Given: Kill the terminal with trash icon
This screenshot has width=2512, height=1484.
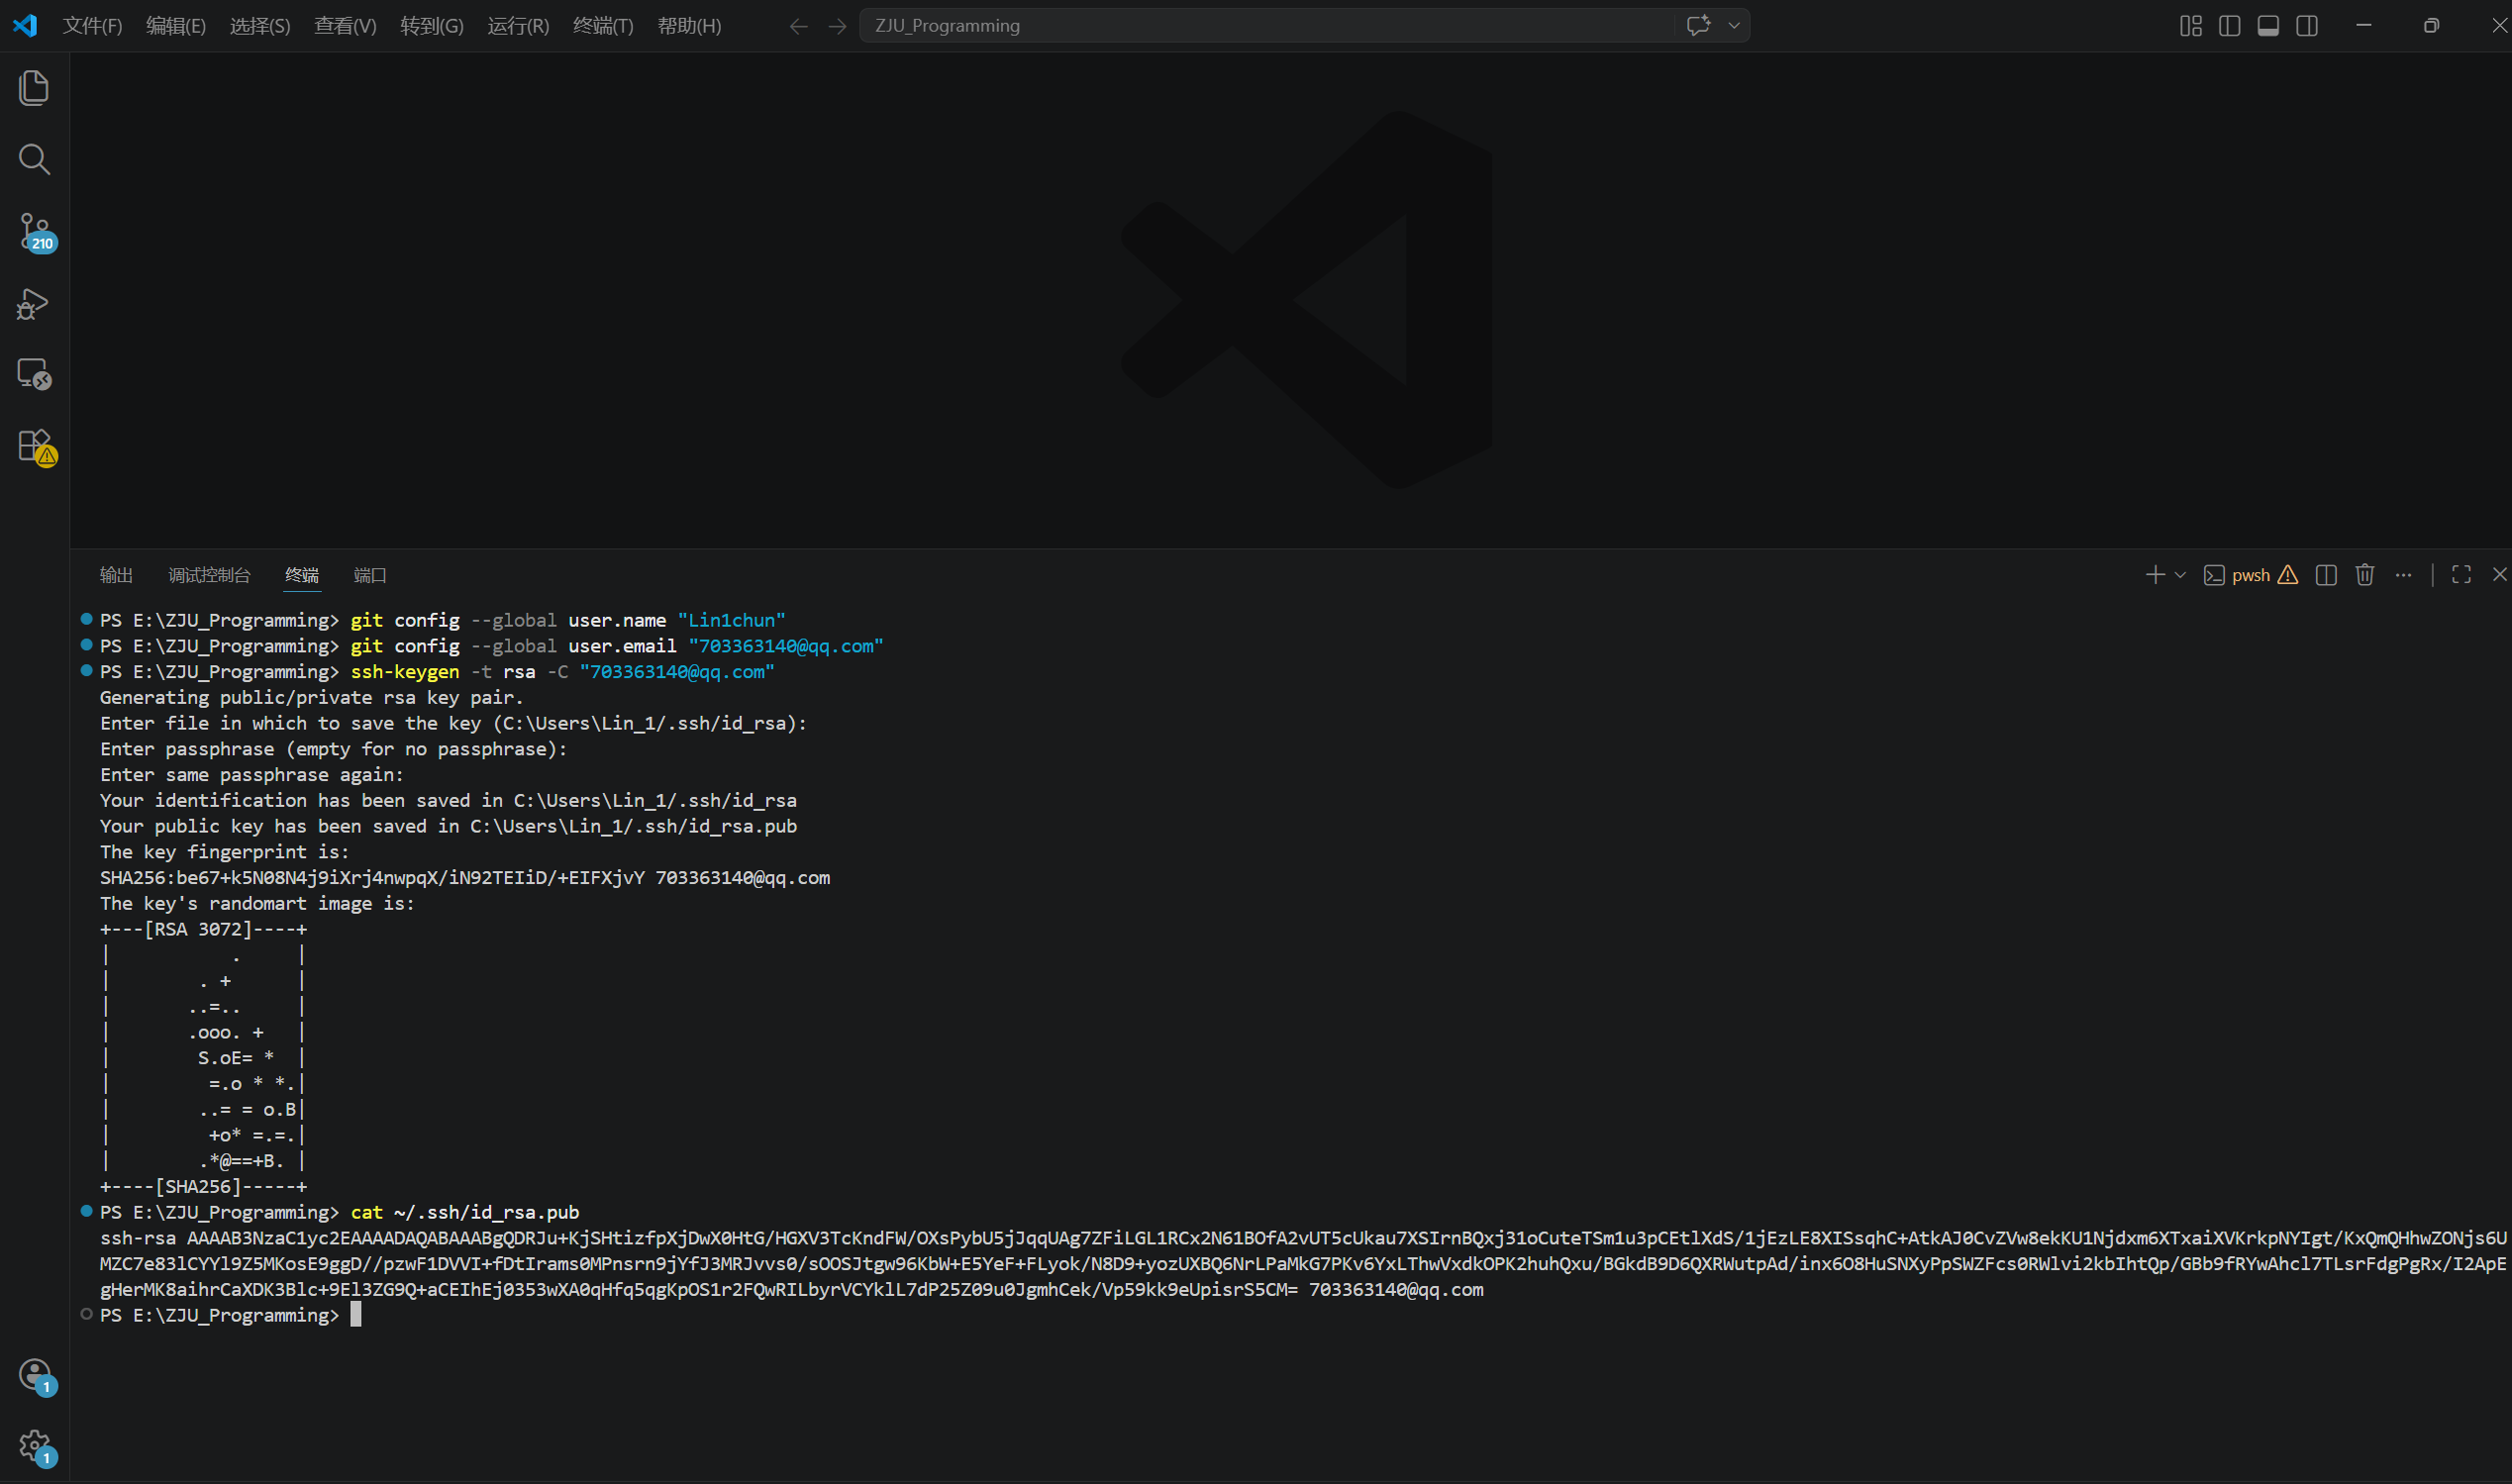Looking at the screenshot, I should (2364, 575).
